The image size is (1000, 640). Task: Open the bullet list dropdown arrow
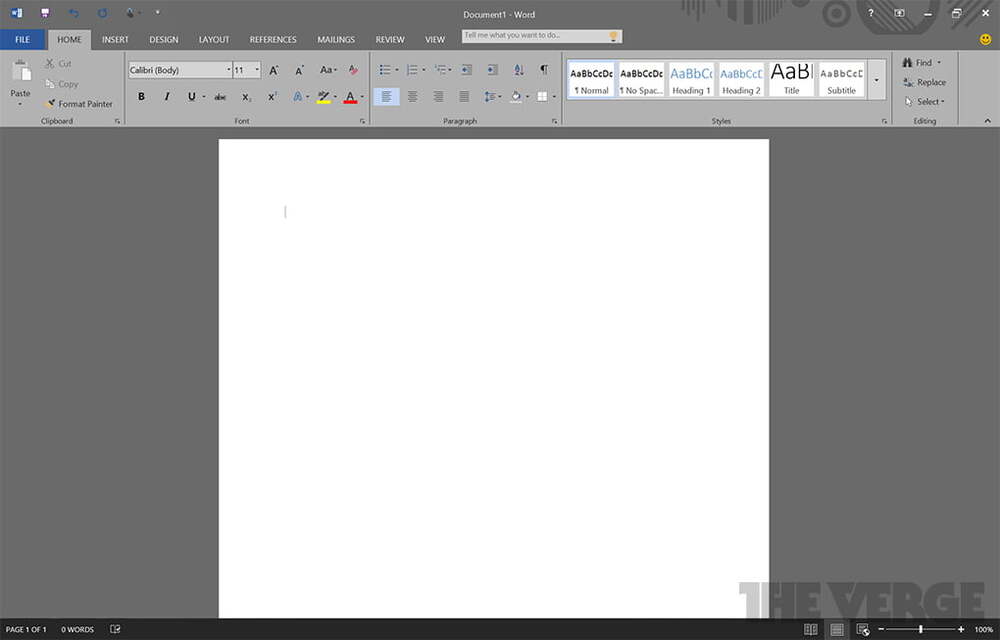(x=397, y=69)
